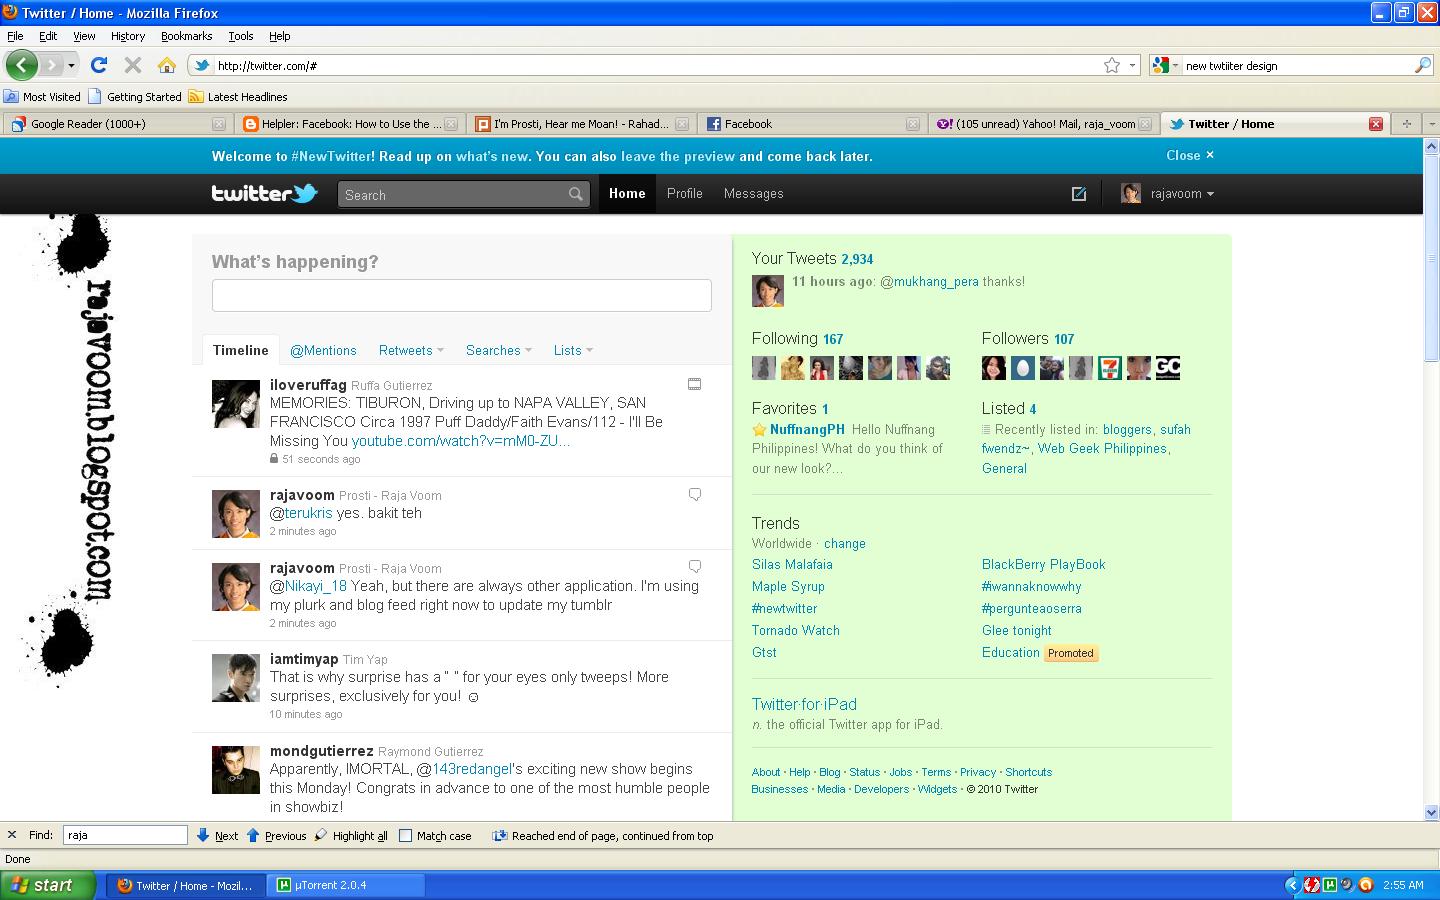The width and height of the screenshot is (1440, 900).
Task: Click the stop loading X icon
Action: tap(132, 65)
